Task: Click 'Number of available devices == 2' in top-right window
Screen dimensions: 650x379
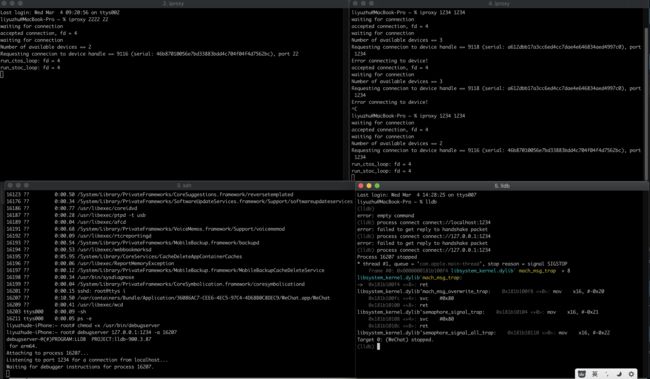Action: click(397, 143)
